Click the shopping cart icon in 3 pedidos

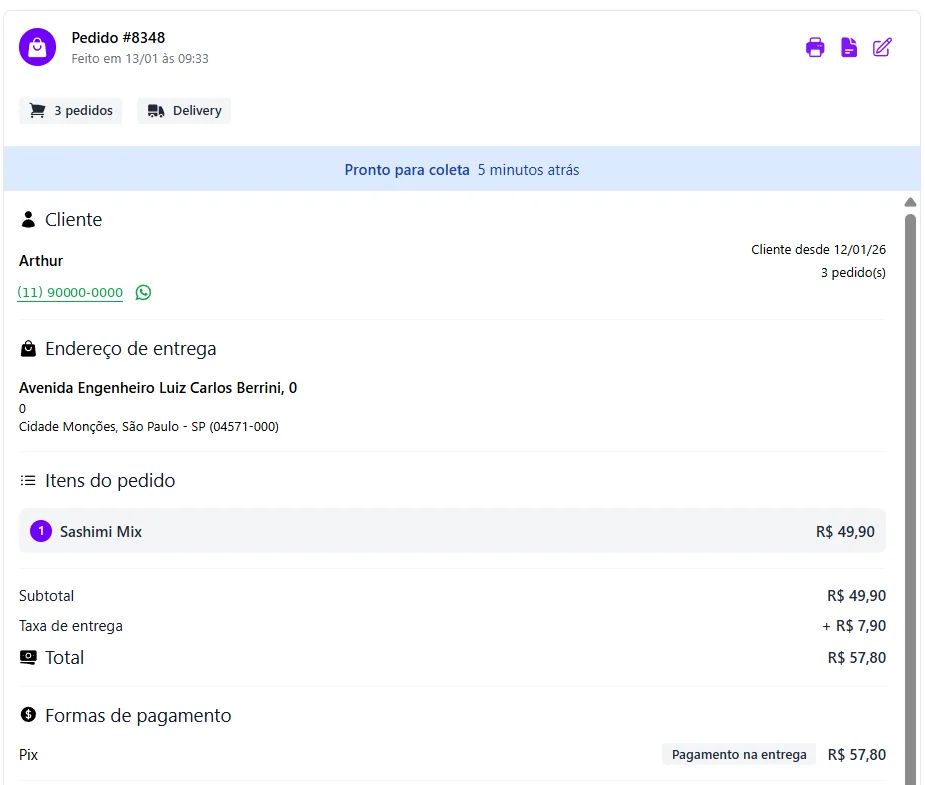pyautogui.click(x=37, y=110)
